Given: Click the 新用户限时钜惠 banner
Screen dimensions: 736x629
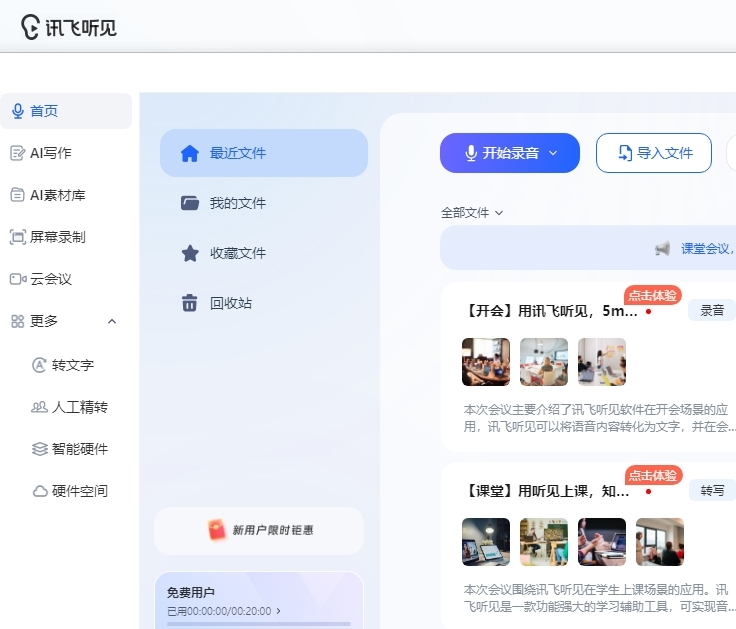Looking at the screenshot, I should (259, 530).
